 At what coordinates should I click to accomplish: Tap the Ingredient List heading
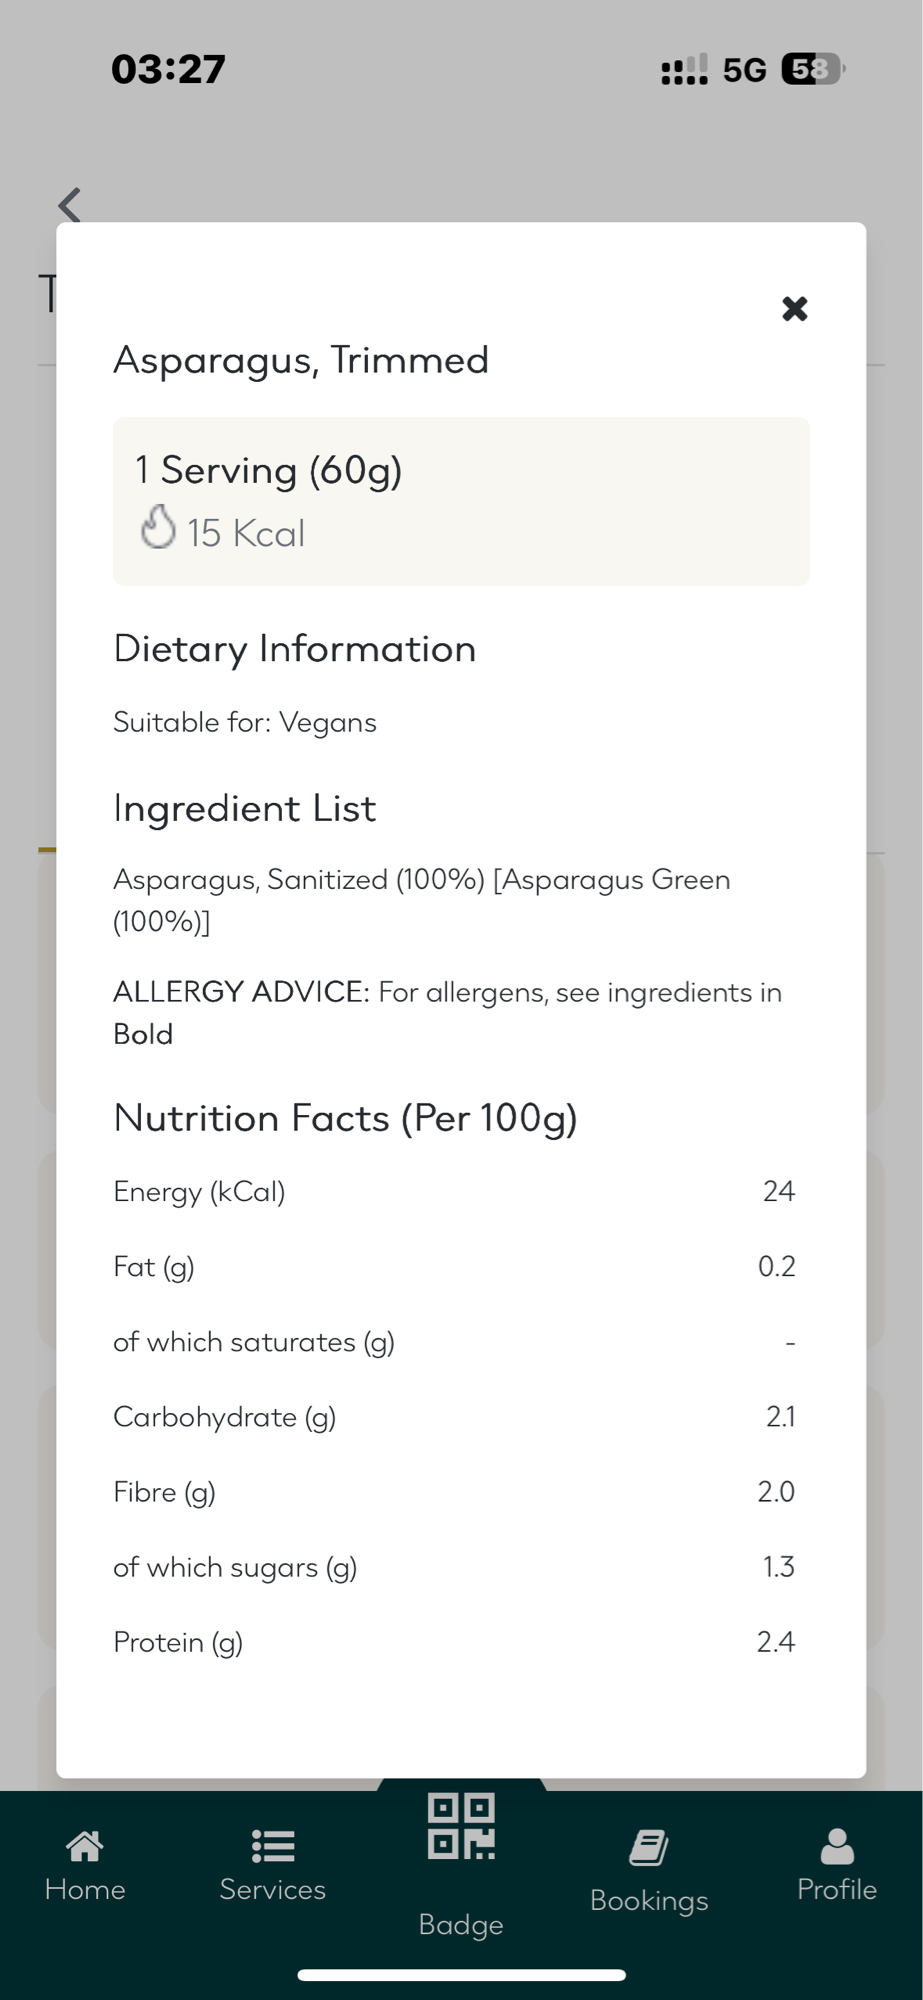[x=245, y=808]
